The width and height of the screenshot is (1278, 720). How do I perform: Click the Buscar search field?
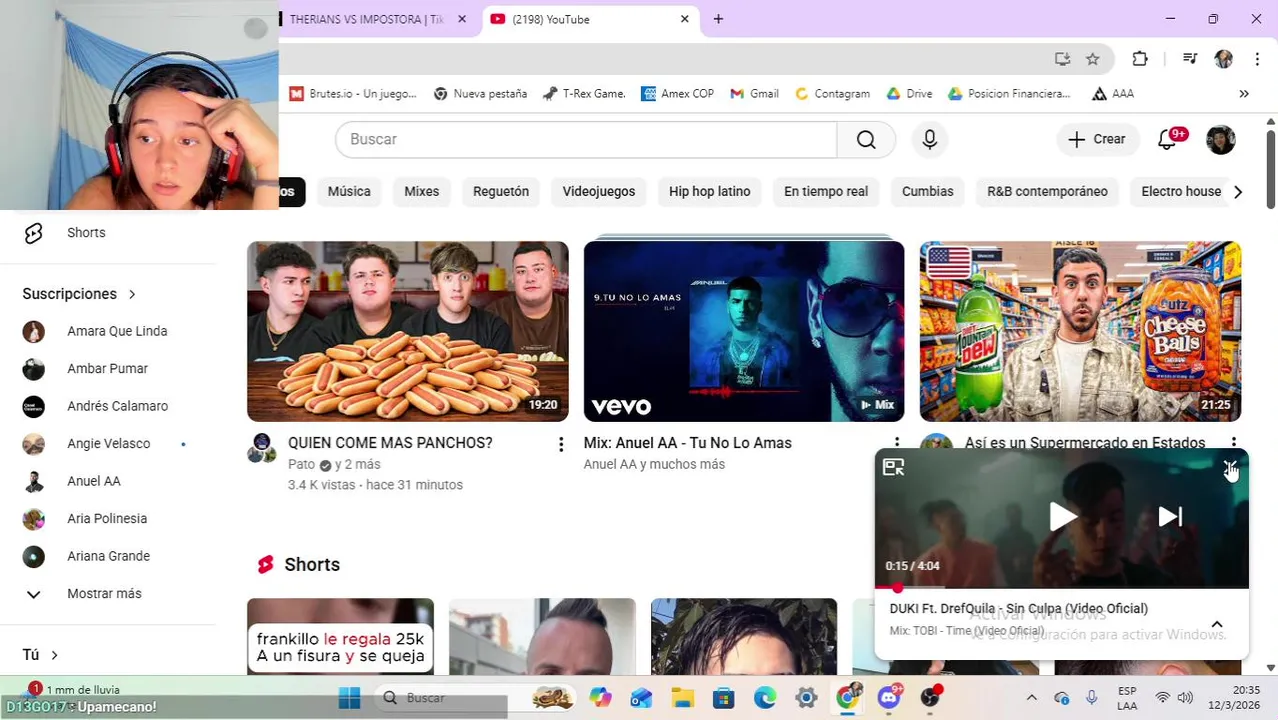point(586,139)
